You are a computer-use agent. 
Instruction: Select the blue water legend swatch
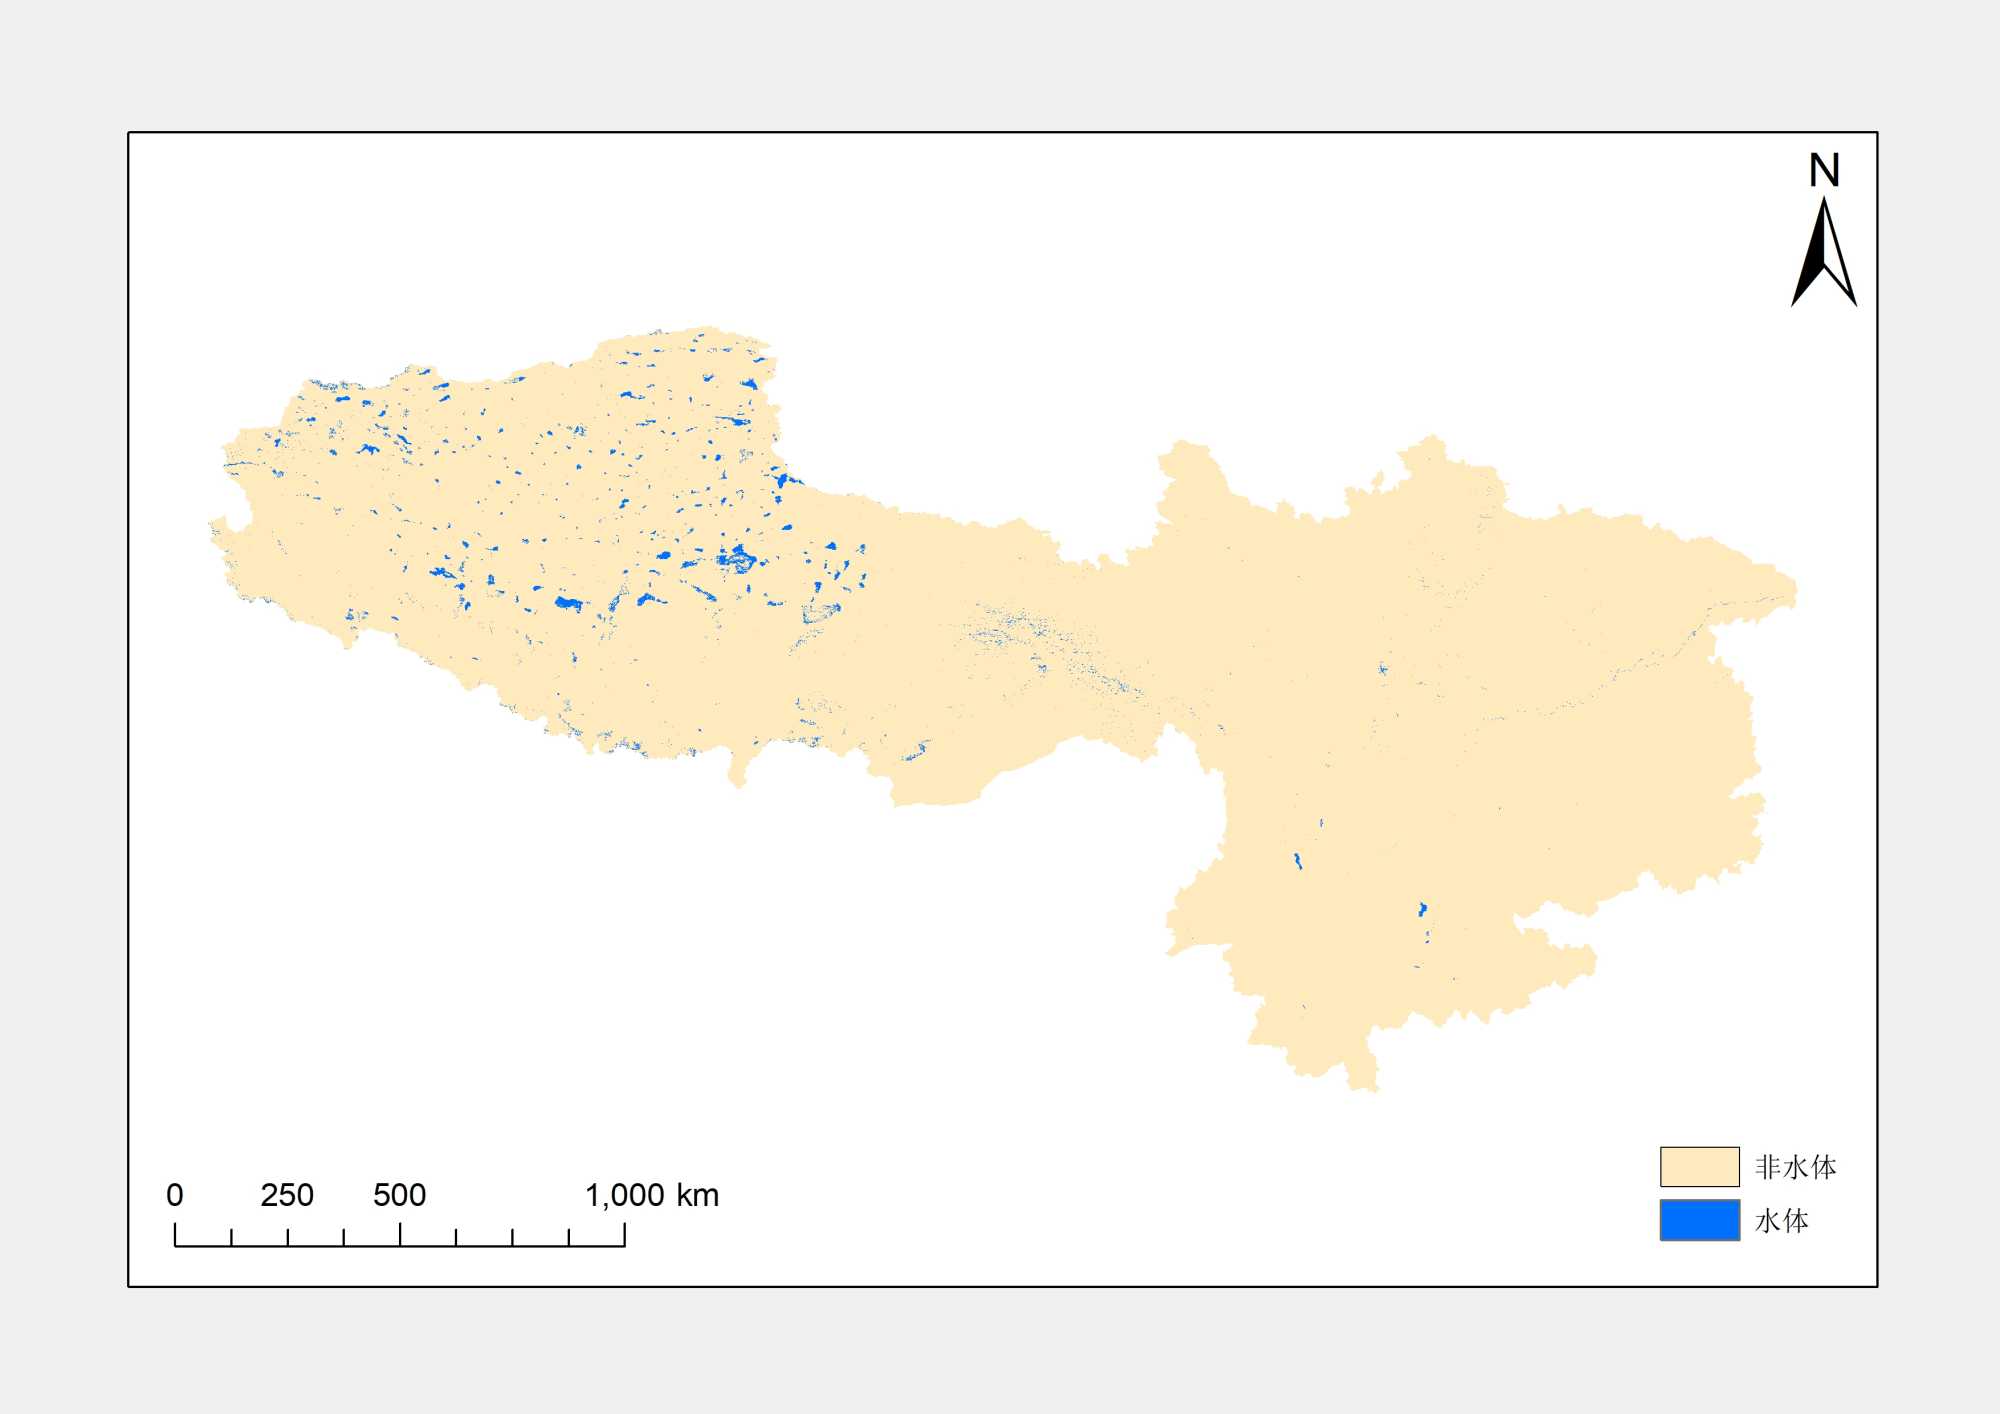(1699, 1220)
